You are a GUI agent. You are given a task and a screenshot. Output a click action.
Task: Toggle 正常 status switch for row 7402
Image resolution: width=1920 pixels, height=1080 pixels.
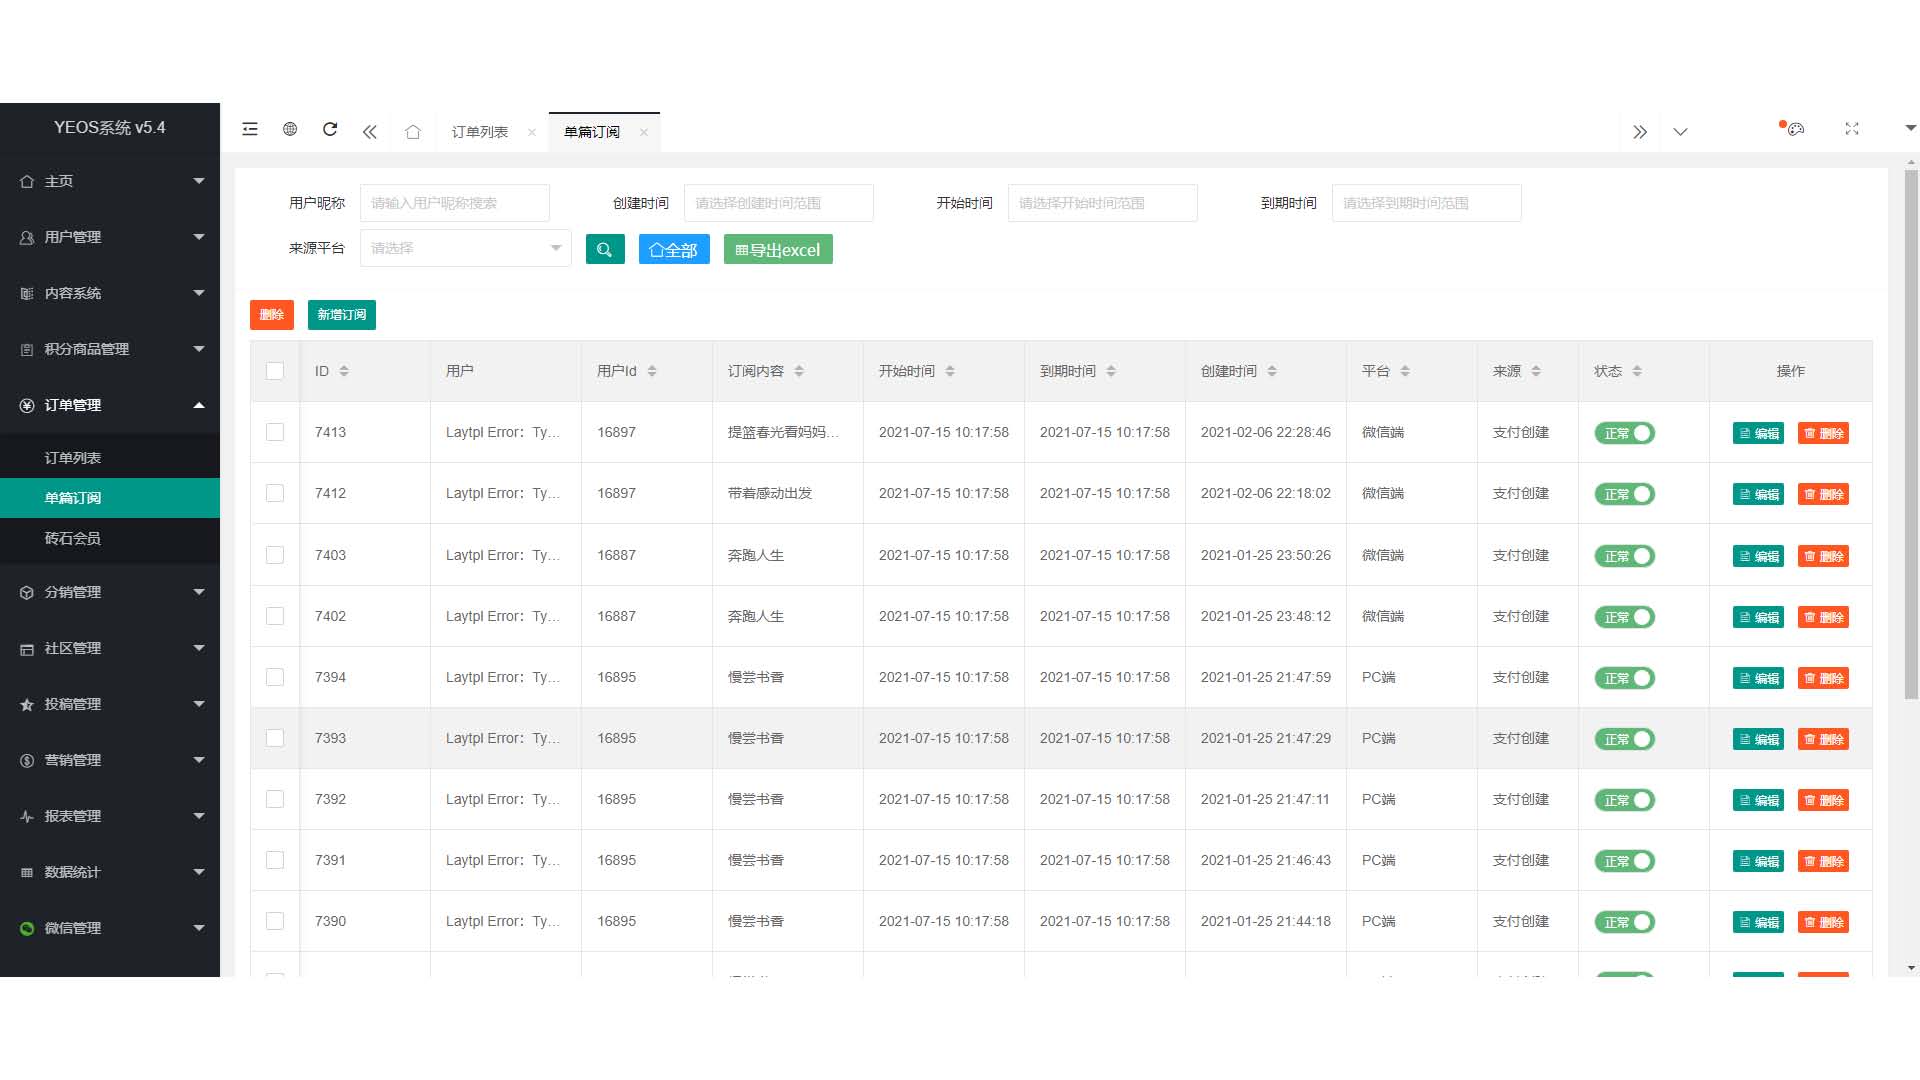[1624, 617]
